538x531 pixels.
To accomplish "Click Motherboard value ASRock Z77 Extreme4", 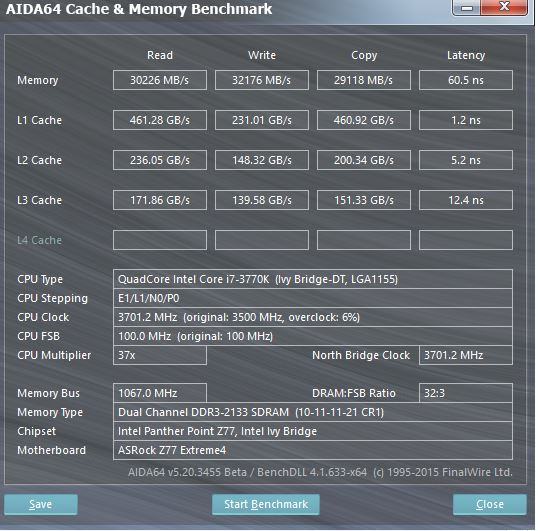I will (x=313, y=450).
